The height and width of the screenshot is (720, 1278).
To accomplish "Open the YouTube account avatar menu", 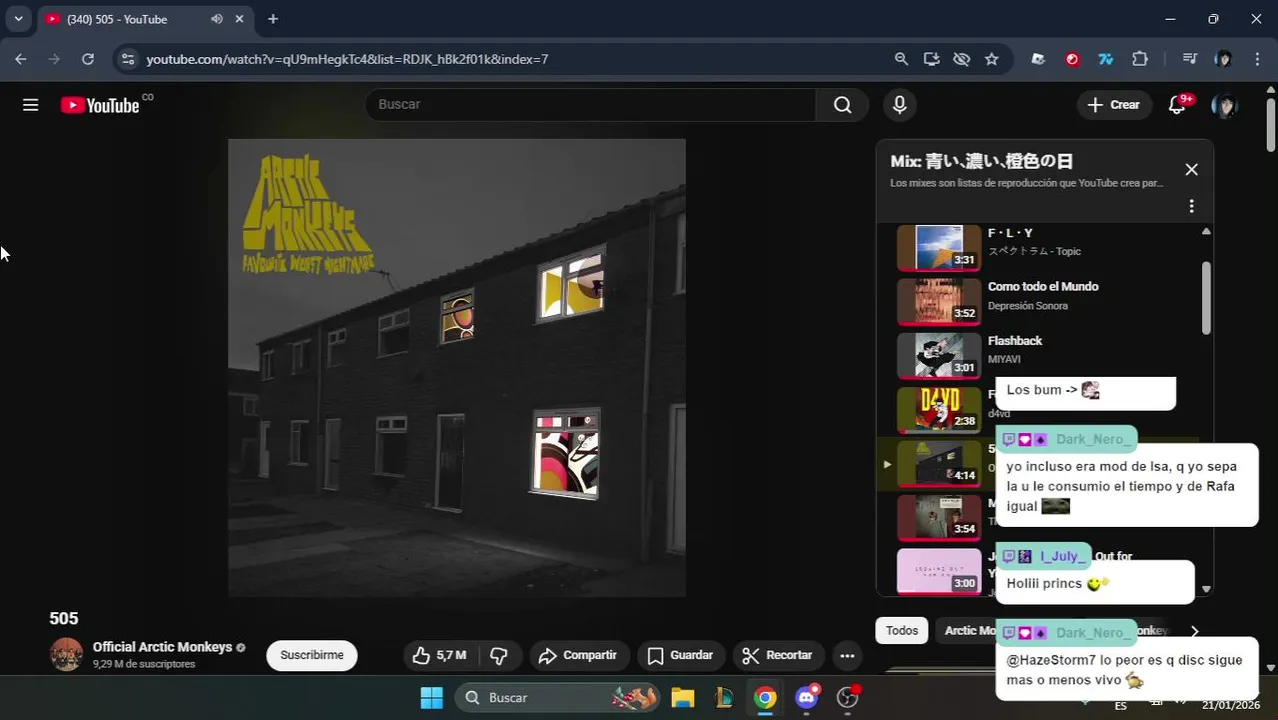I will pyautogui.click(x=1223, y=105).
